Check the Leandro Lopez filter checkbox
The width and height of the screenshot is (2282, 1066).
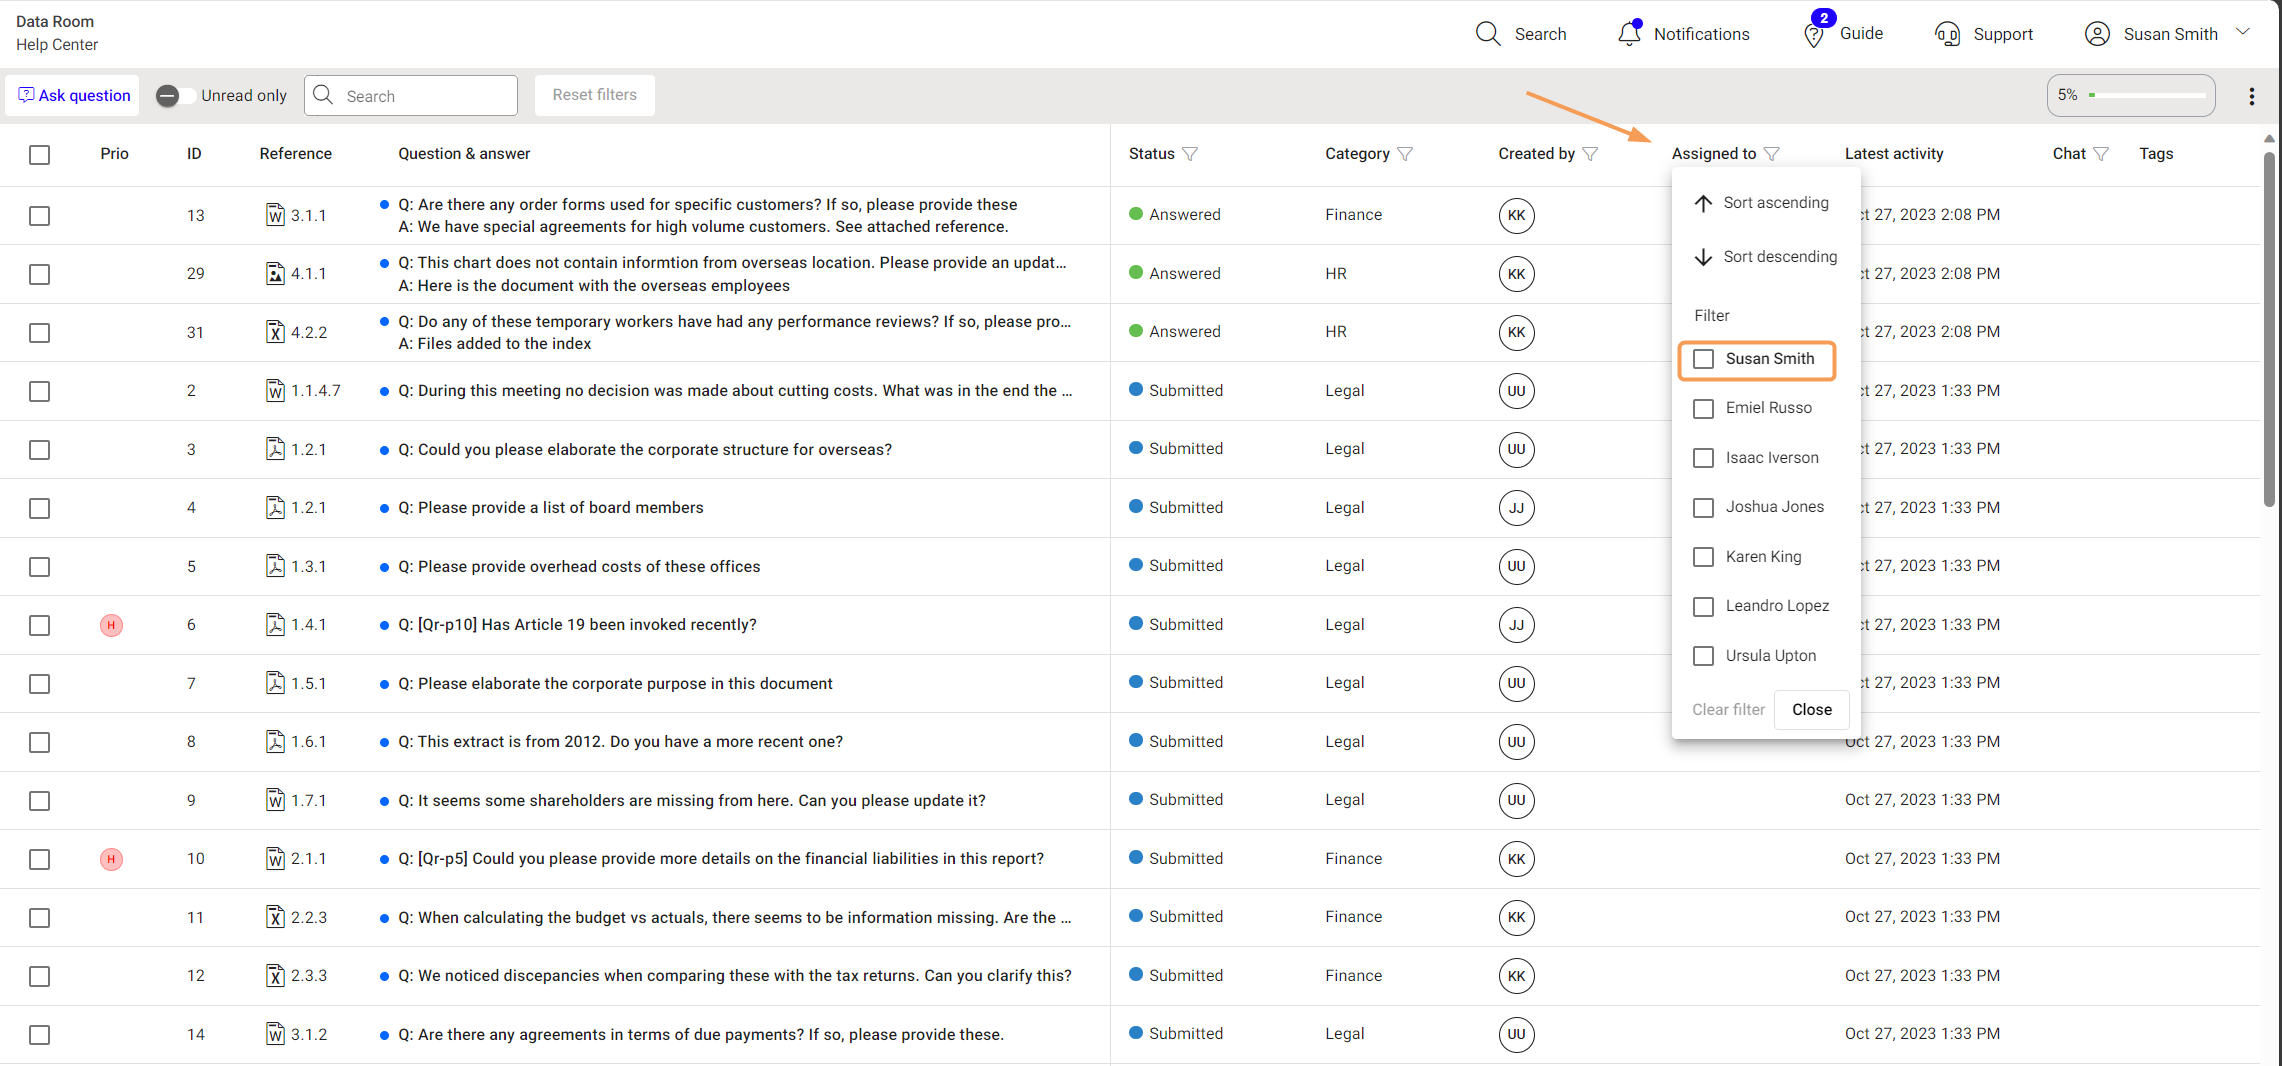coord(1703,606)
